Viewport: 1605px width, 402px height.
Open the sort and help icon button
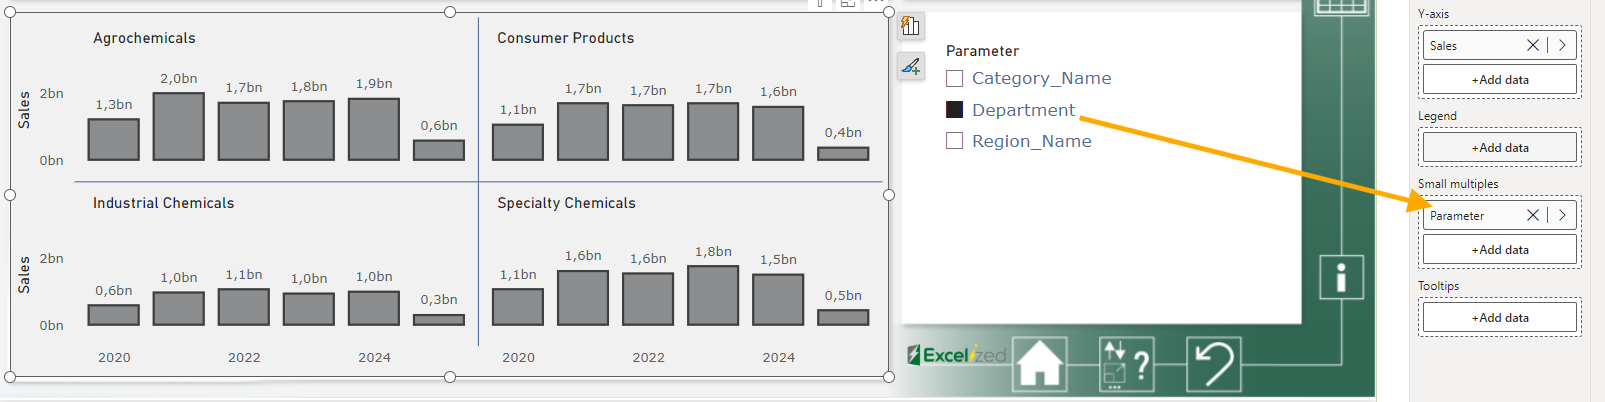click(x=1126, y=364)
